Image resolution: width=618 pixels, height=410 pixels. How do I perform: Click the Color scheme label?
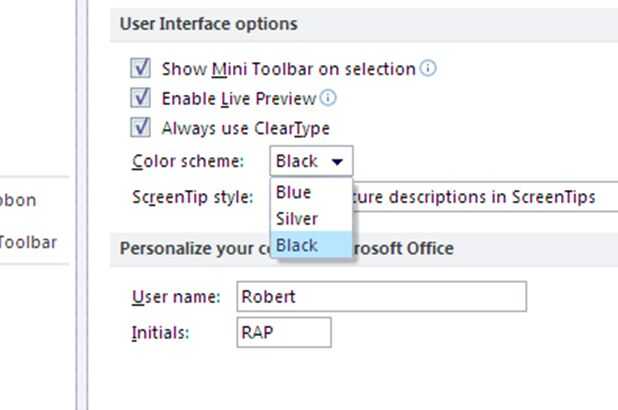coord(188,161)
